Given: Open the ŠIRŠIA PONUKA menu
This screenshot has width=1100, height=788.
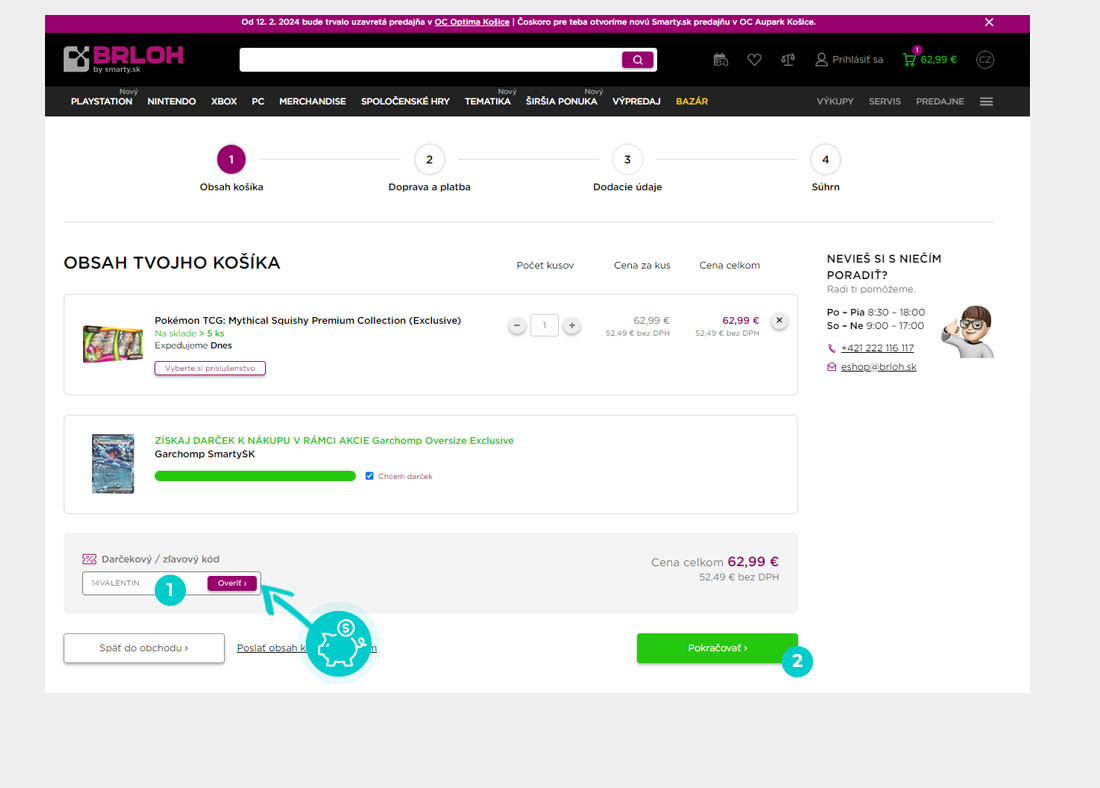Looking at the screenshot, I should click(562, 101).
